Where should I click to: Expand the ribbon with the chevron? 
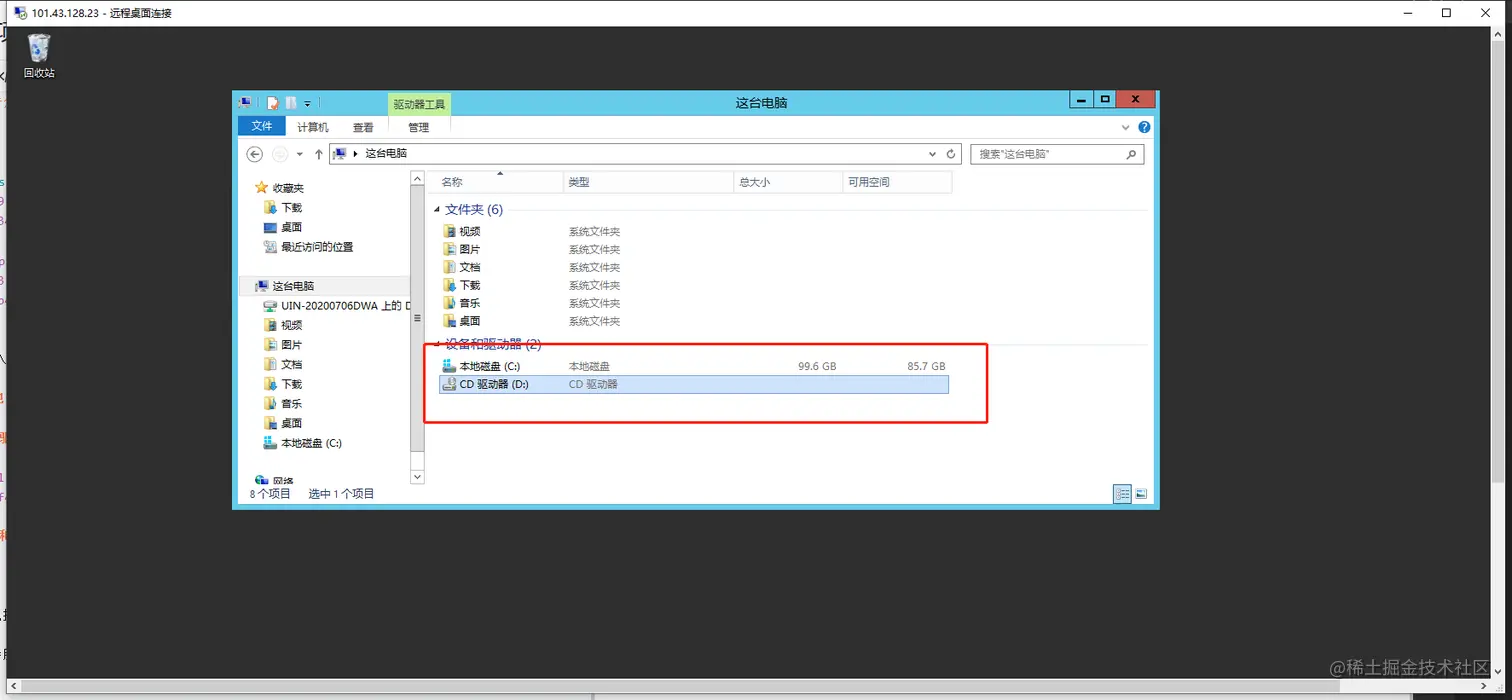coord(1127,127)
